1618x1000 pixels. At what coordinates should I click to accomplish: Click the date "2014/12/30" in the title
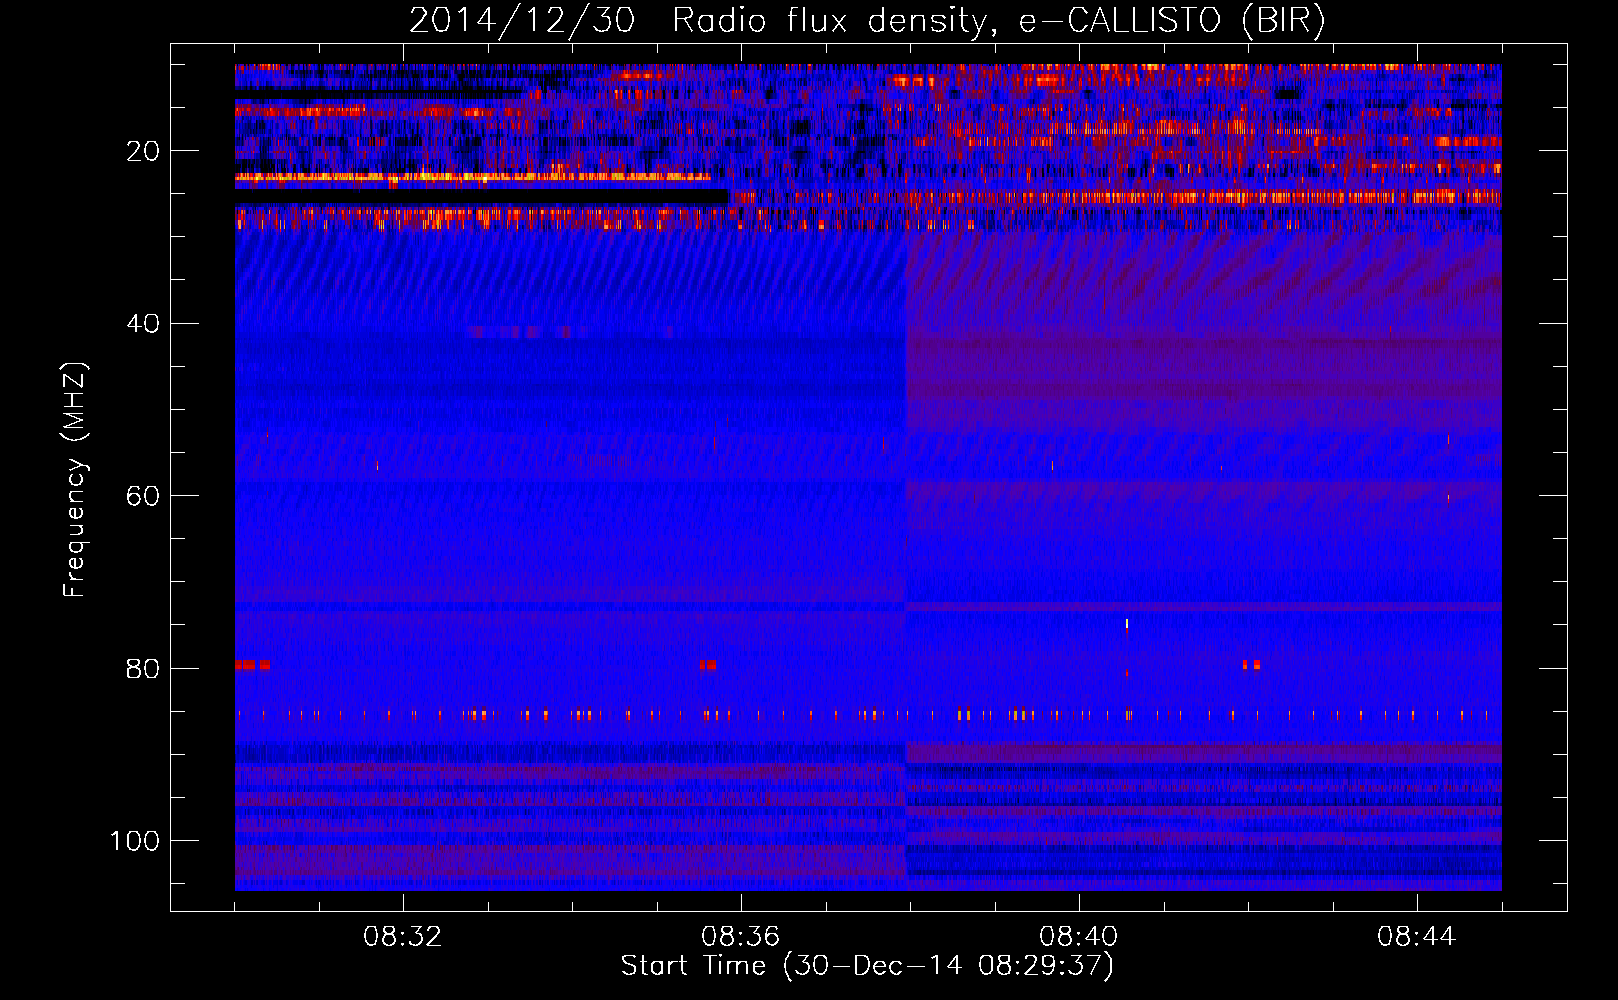522,21
